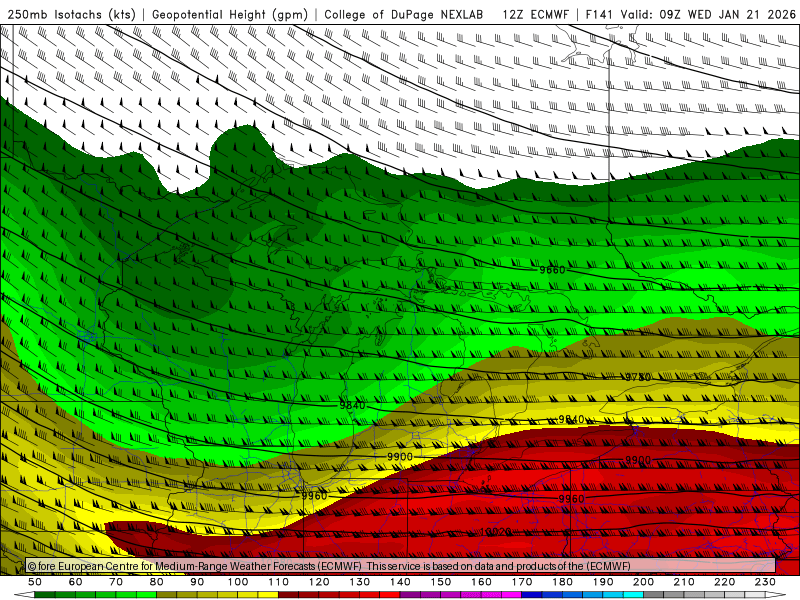Click the 80 knot legend label
The width and height of the screenshot is (800, 600).
(157, 582)
